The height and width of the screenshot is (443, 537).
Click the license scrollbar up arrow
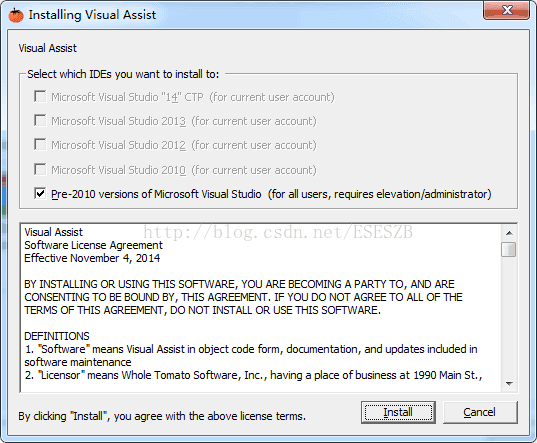(x=509, y=233)
